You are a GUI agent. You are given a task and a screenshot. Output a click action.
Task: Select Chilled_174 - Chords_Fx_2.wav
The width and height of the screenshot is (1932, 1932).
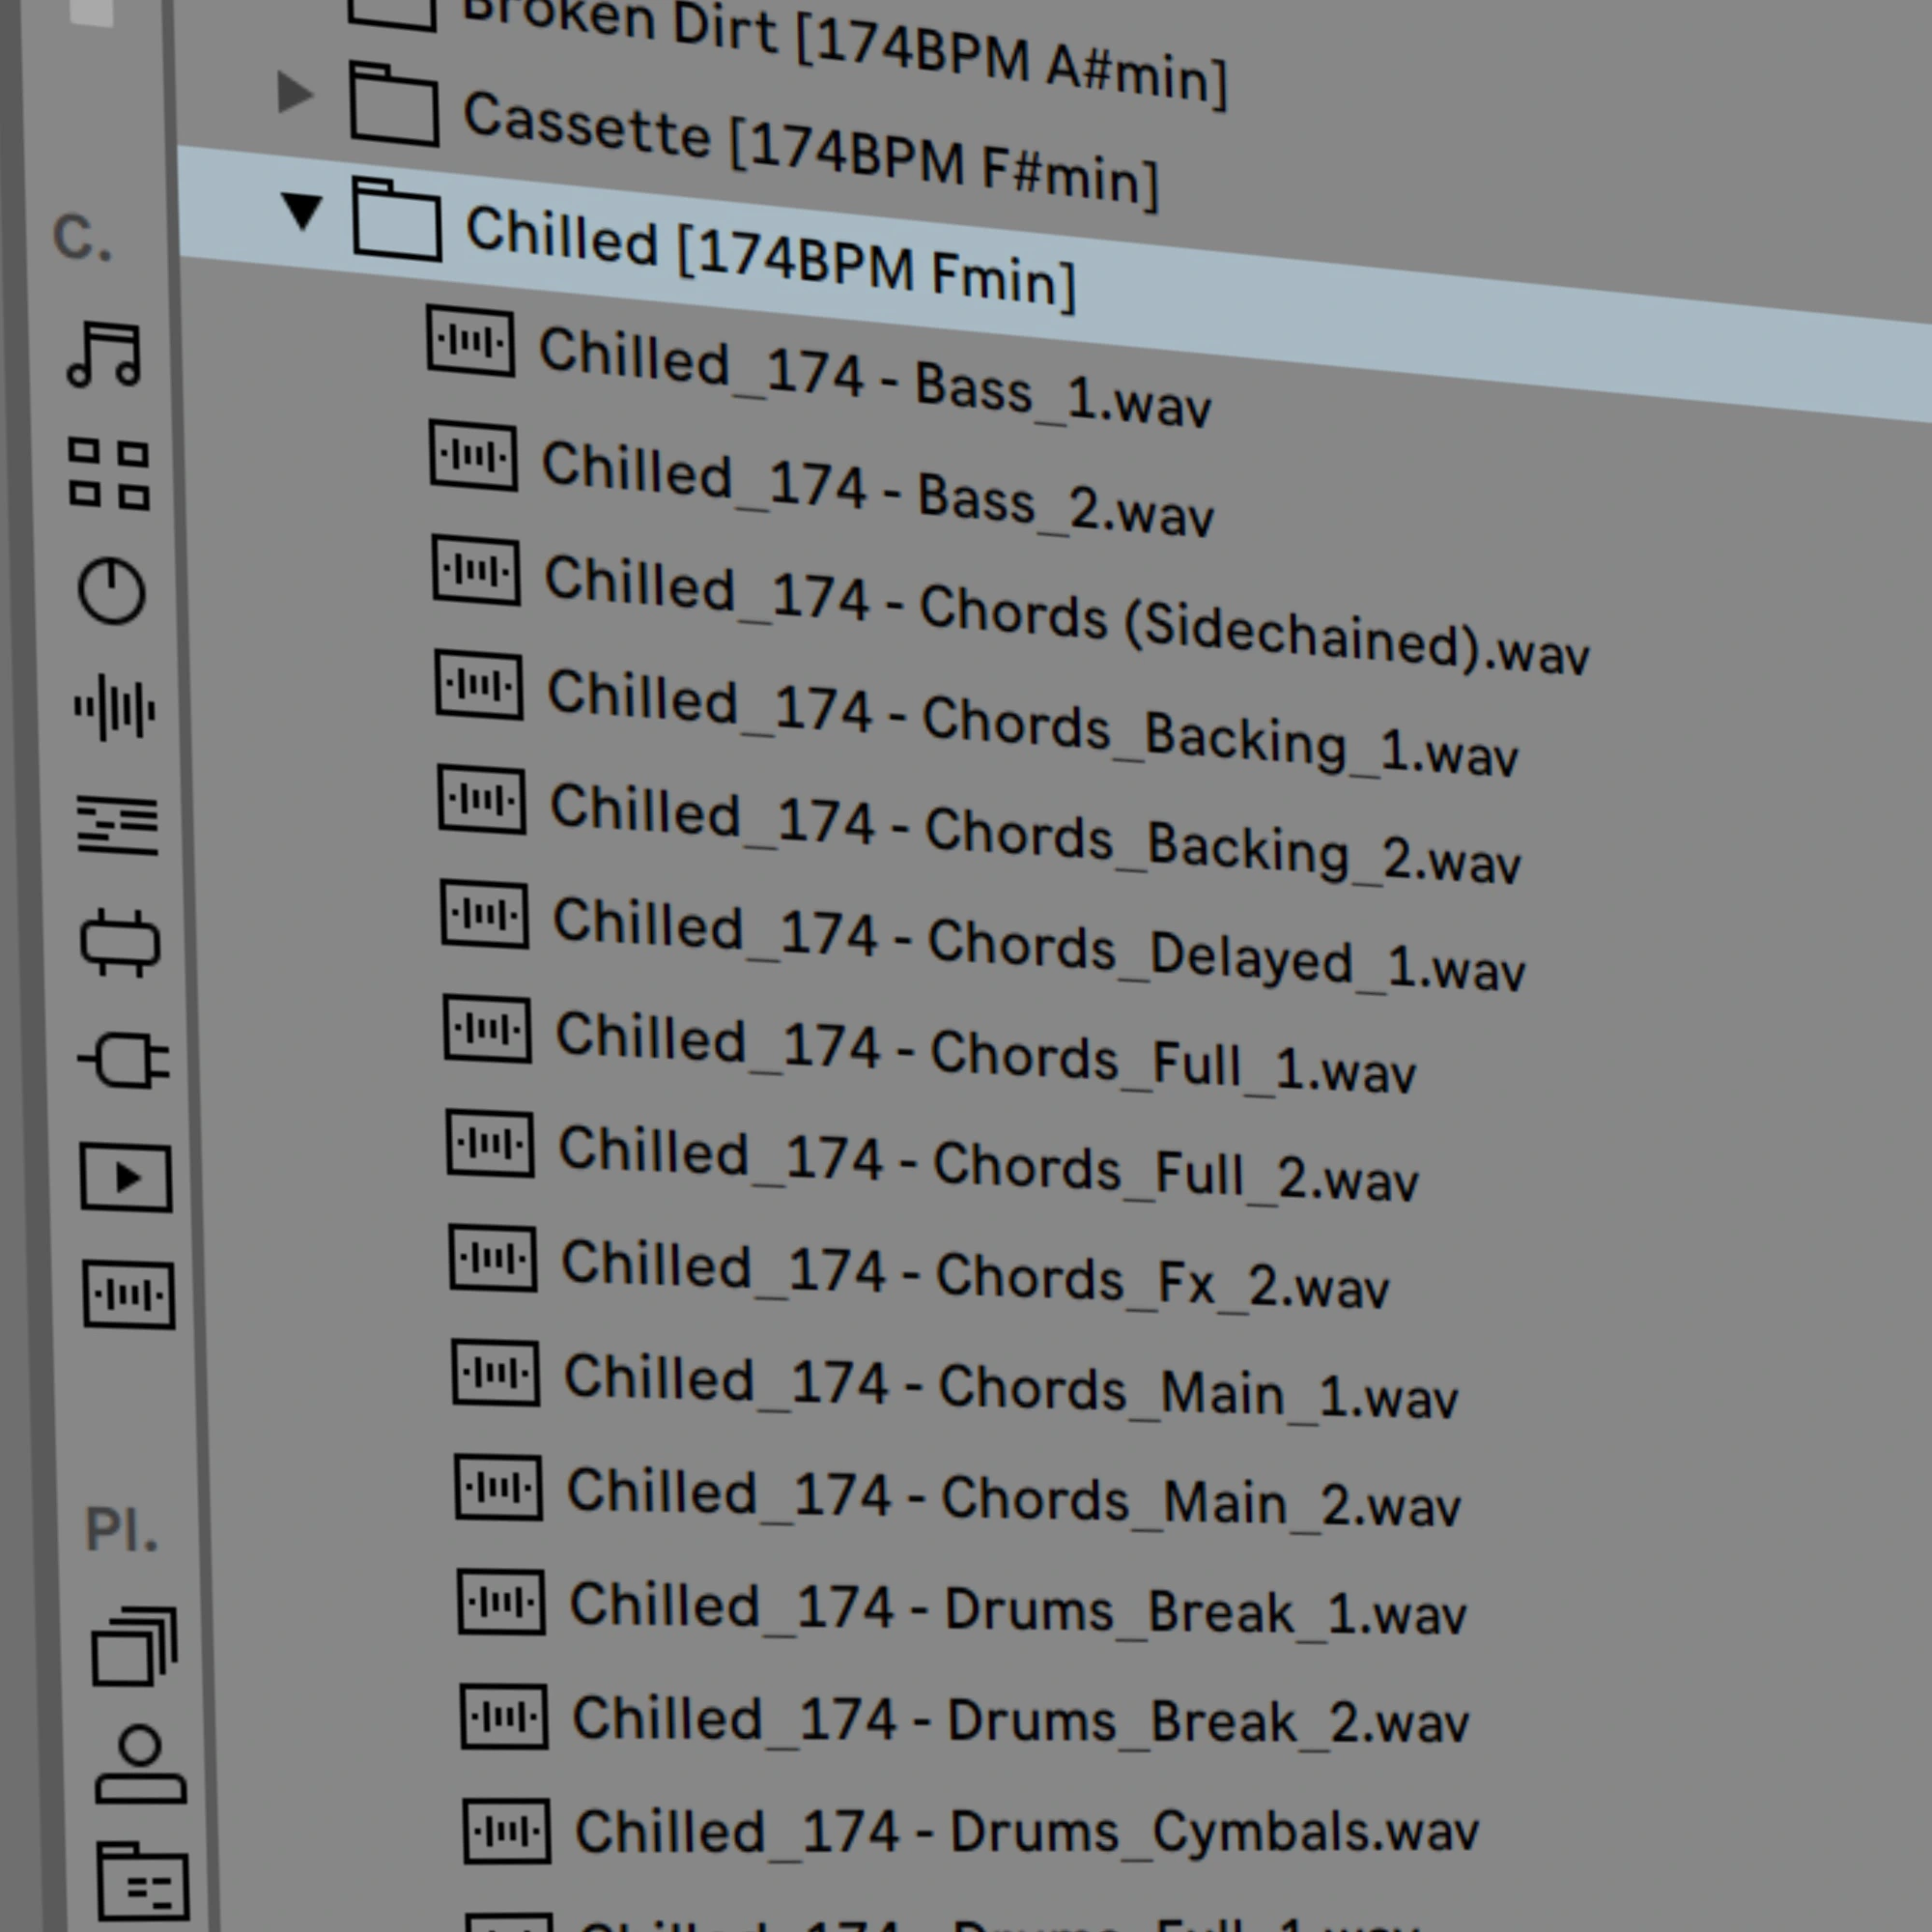click(975, 1275)
